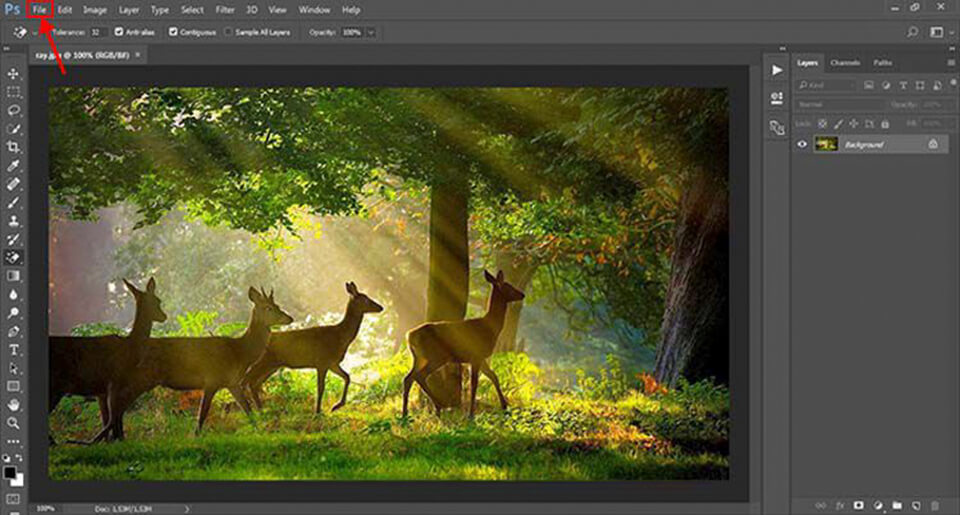The width and height of the screenshot is (960, 515).
Task: Click the Actions panel play icon
Action: click(777, 70)
